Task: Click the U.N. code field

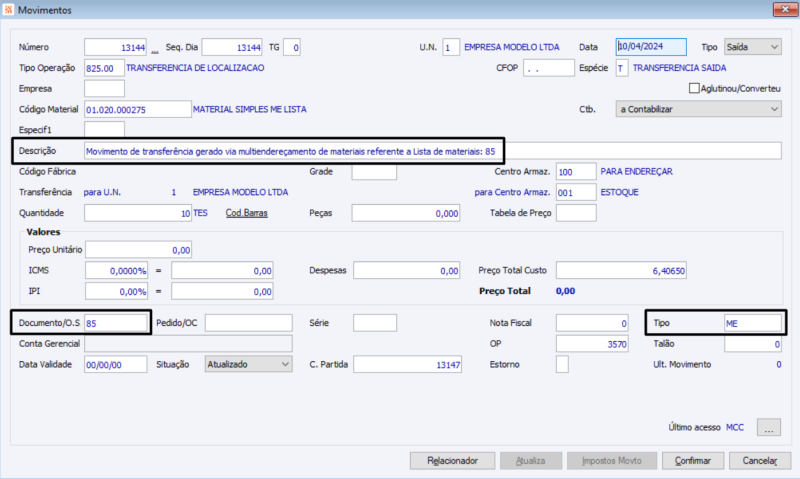Action: tap(451, 47)
